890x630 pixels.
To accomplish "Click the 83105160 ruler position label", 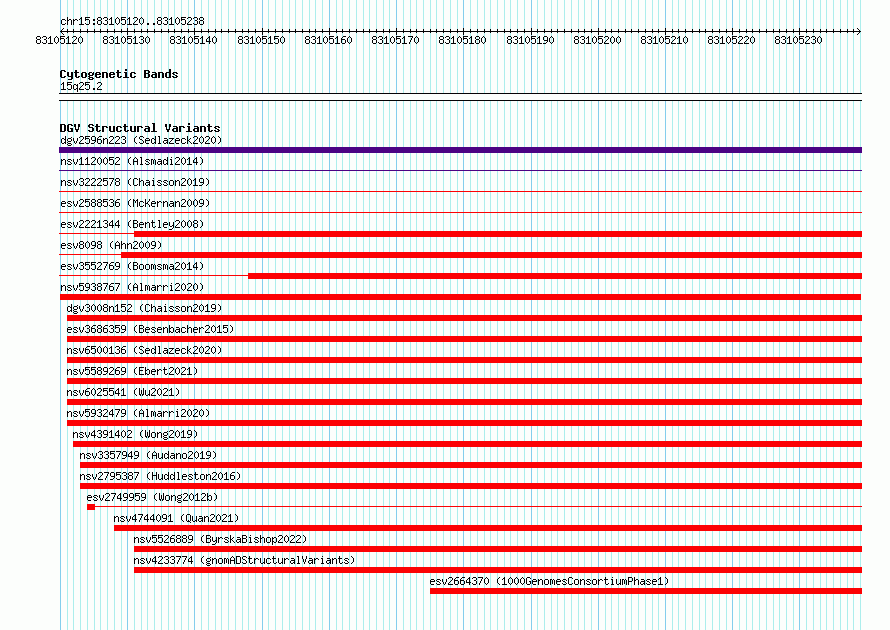I will click(328, 40).
